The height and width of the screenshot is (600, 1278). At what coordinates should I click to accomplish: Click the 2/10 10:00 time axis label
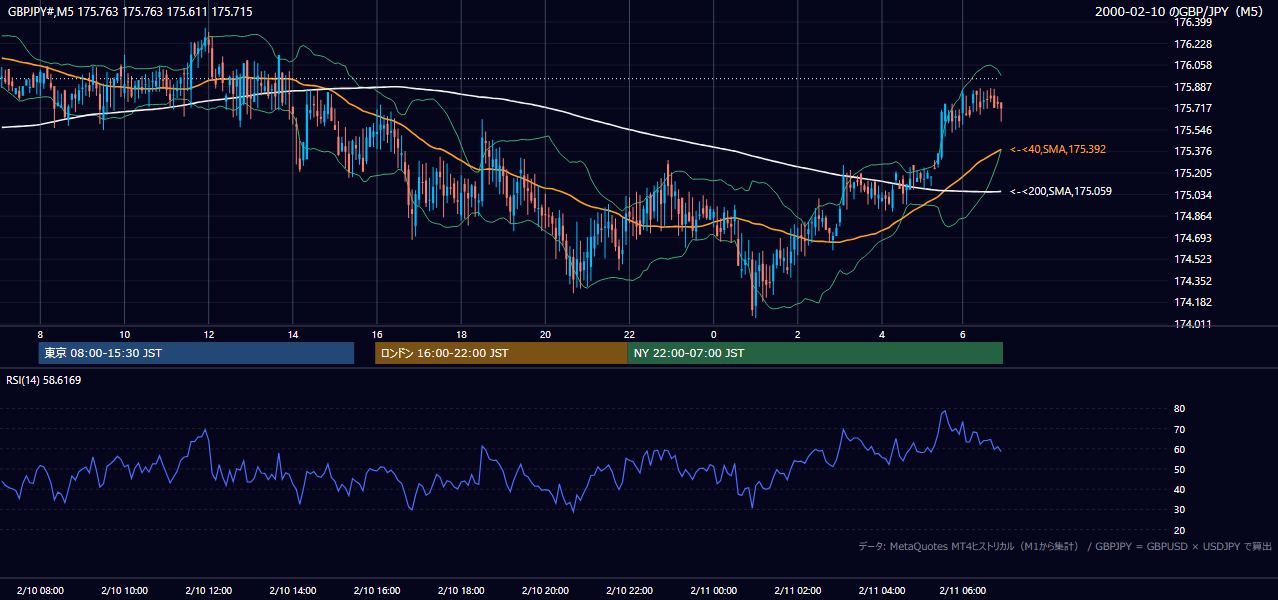click(x=125, y=590)
